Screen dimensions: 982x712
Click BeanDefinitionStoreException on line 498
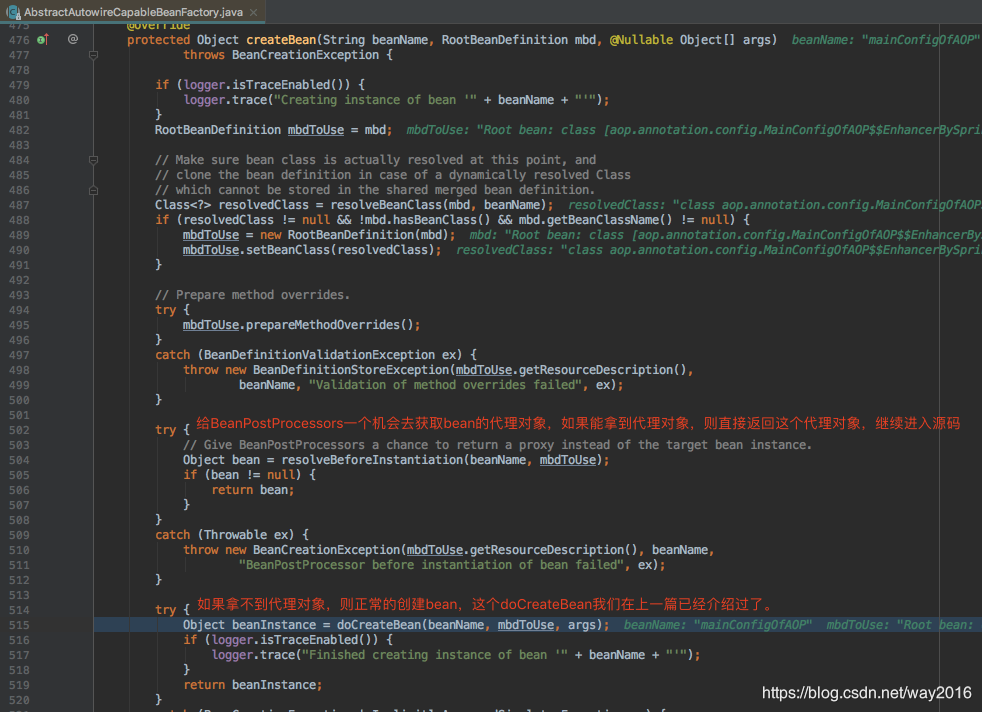(x=351, y=369)
